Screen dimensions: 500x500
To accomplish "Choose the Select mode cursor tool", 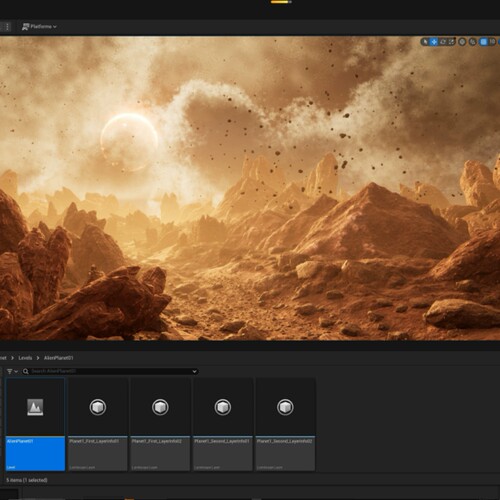I will click(425, 42).
